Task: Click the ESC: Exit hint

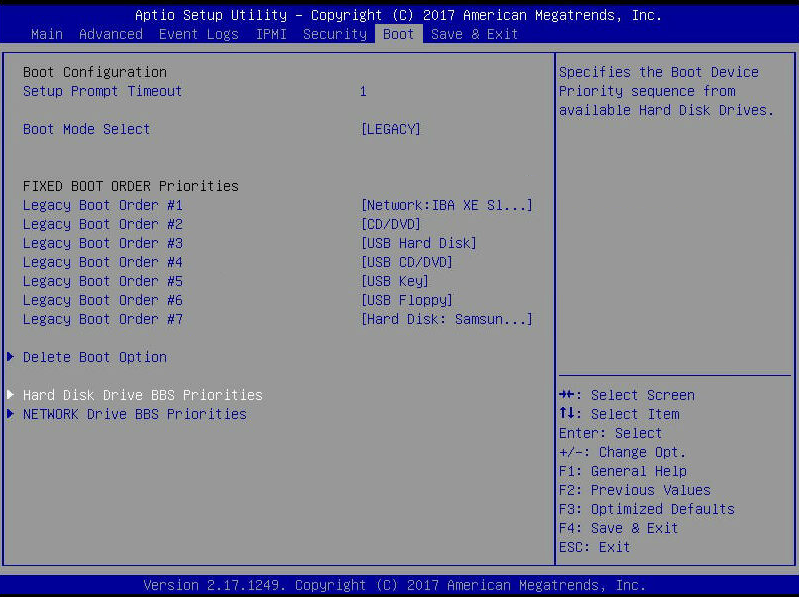Action: pyautogui.click(x=595, y=547)
